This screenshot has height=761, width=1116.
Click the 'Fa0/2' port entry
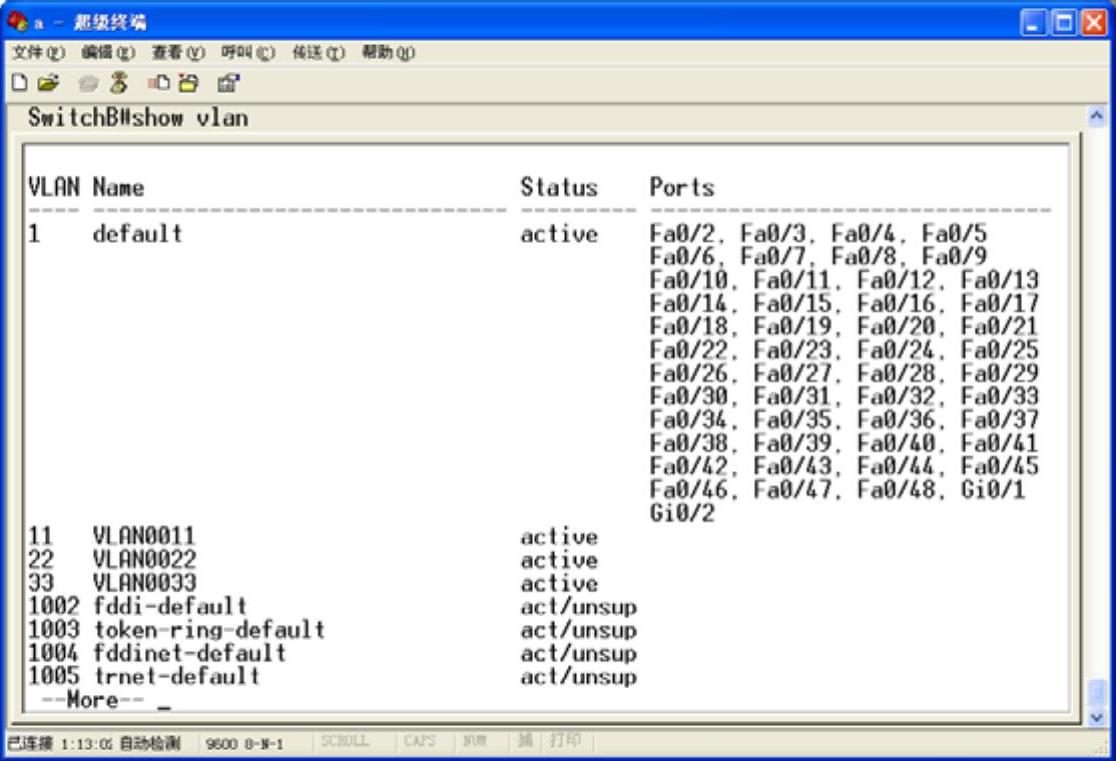point(681,233)
